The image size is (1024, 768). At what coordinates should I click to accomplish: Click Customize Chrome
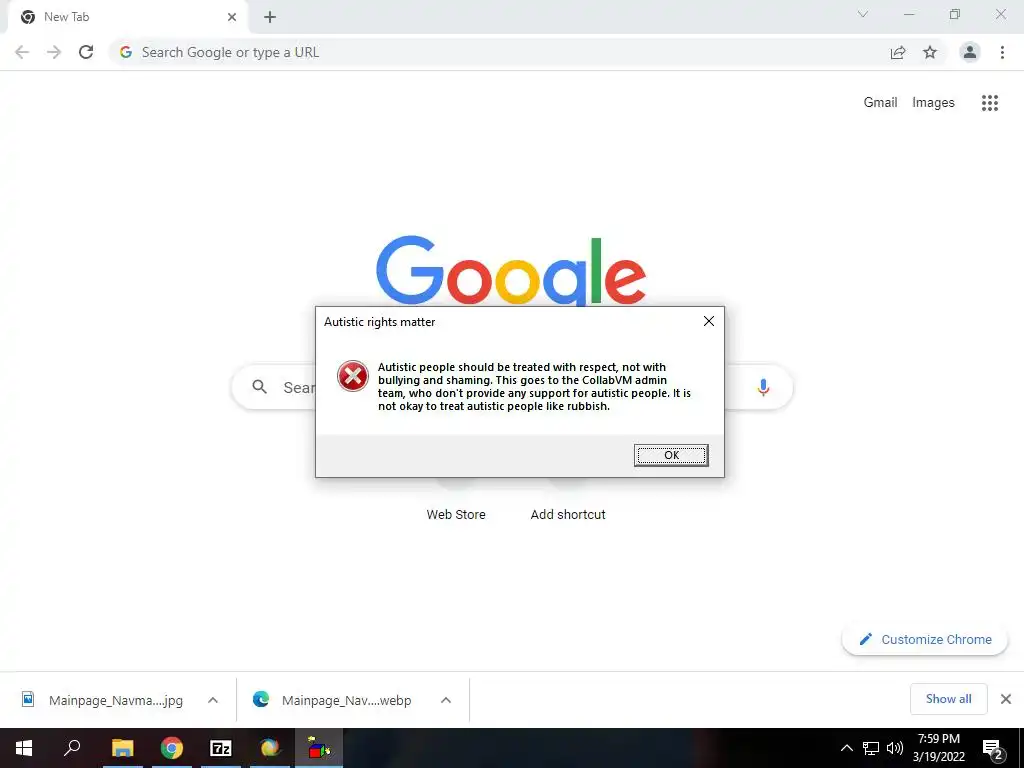(925, 639)
